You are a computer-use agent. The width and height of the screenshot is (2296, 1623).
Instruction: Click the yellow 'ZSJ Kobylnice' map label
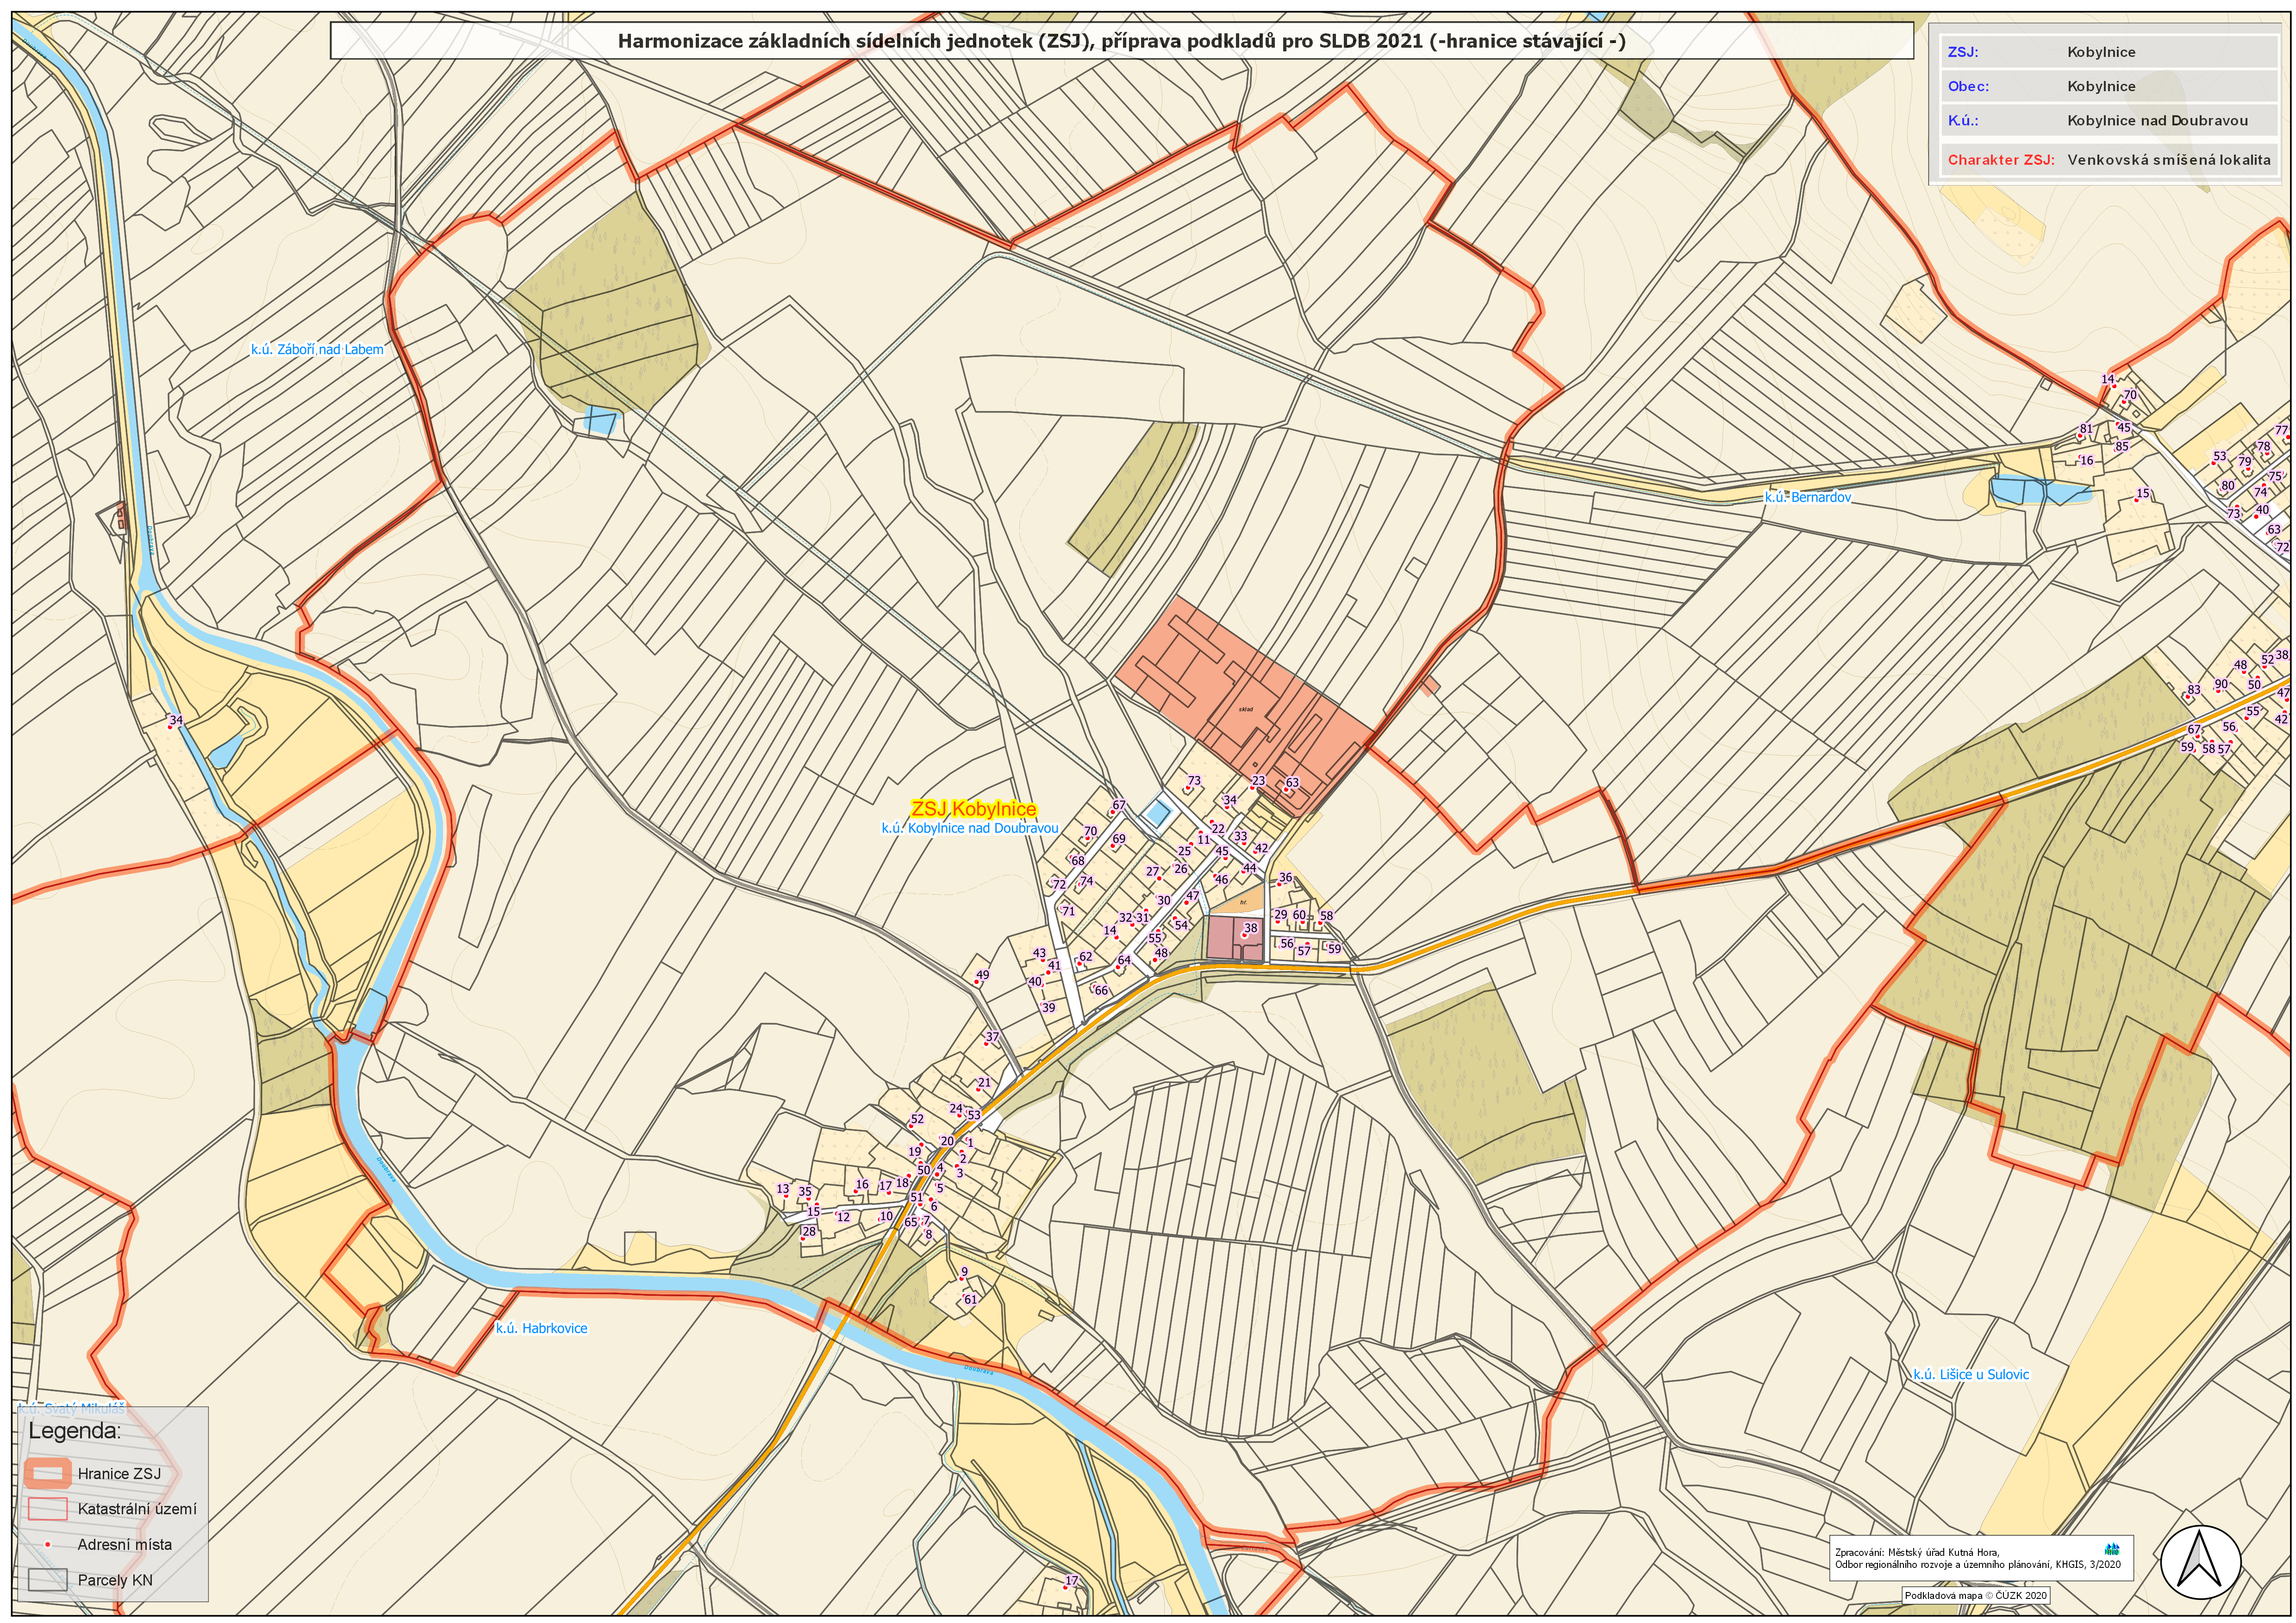(973, 809)
